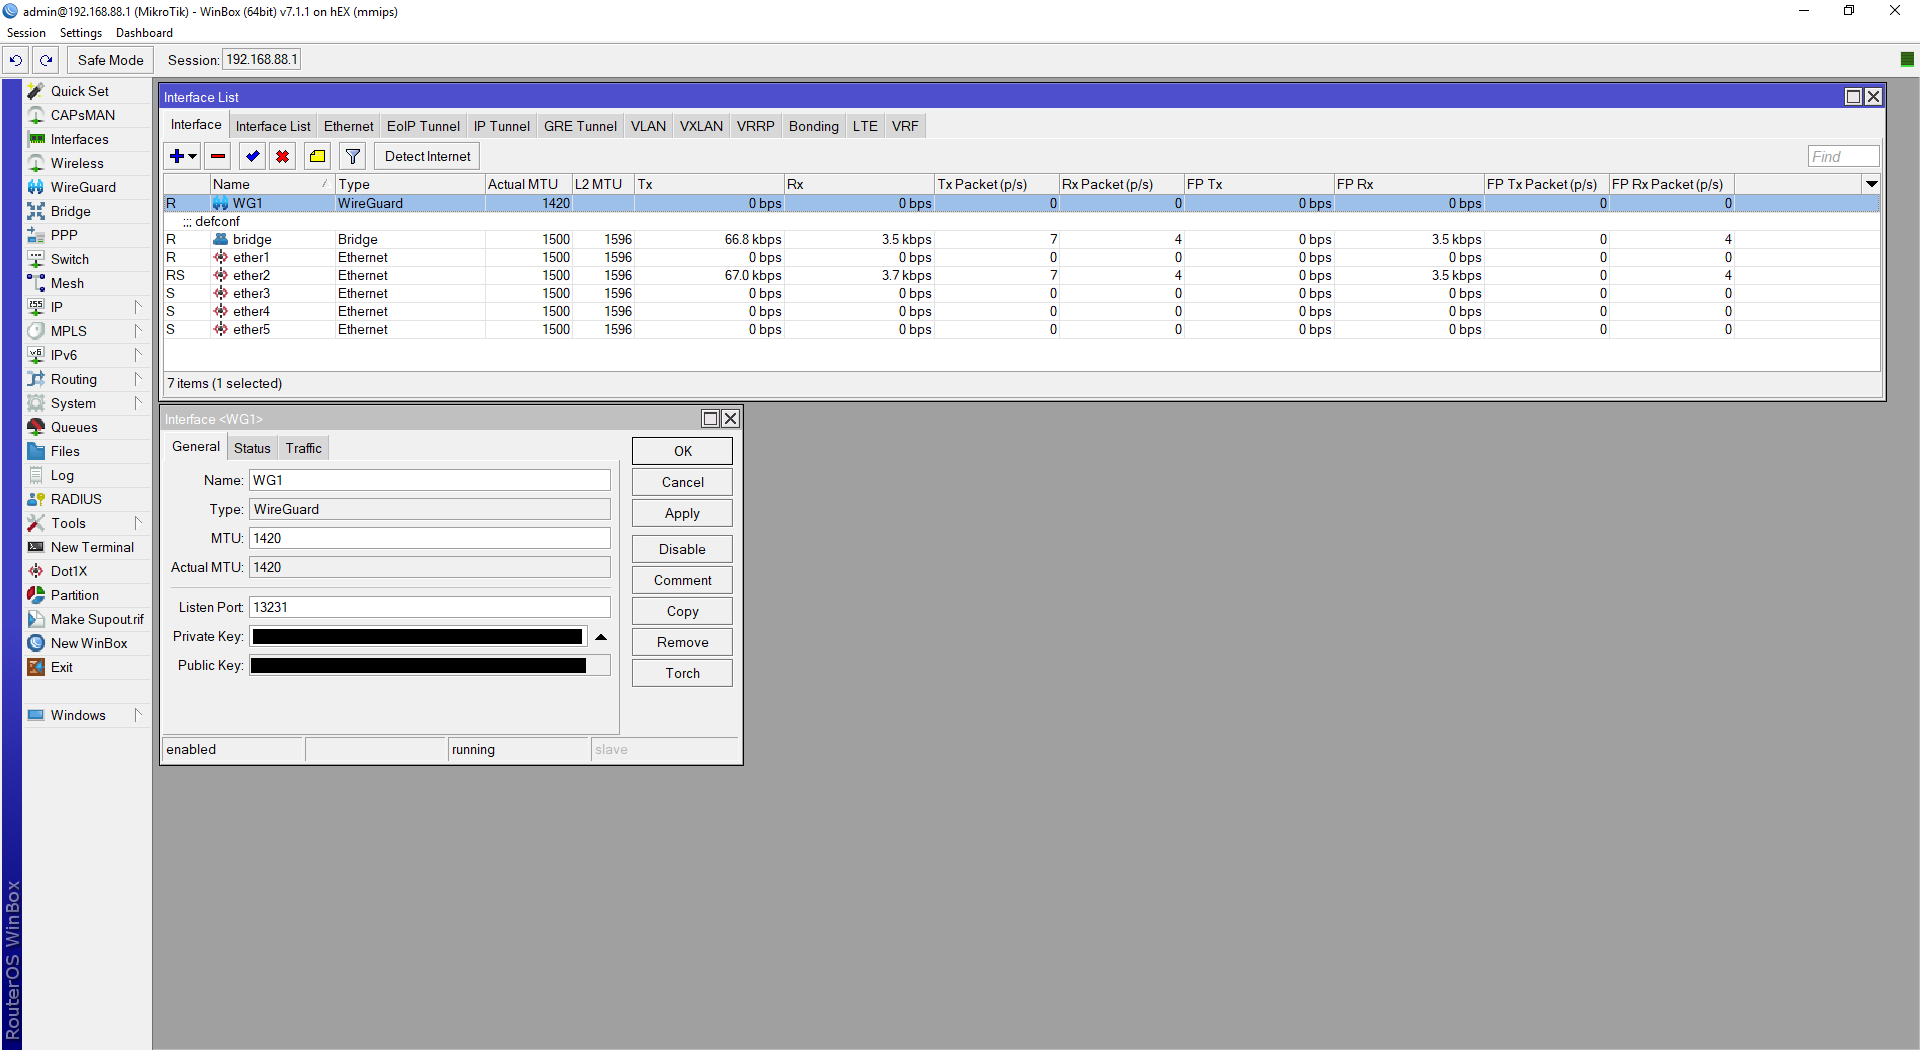The width and height of the screenshot is (1920, 1050).
Task: Click the Find search box
Action: pyautogui.click(x=1843, y=156)
